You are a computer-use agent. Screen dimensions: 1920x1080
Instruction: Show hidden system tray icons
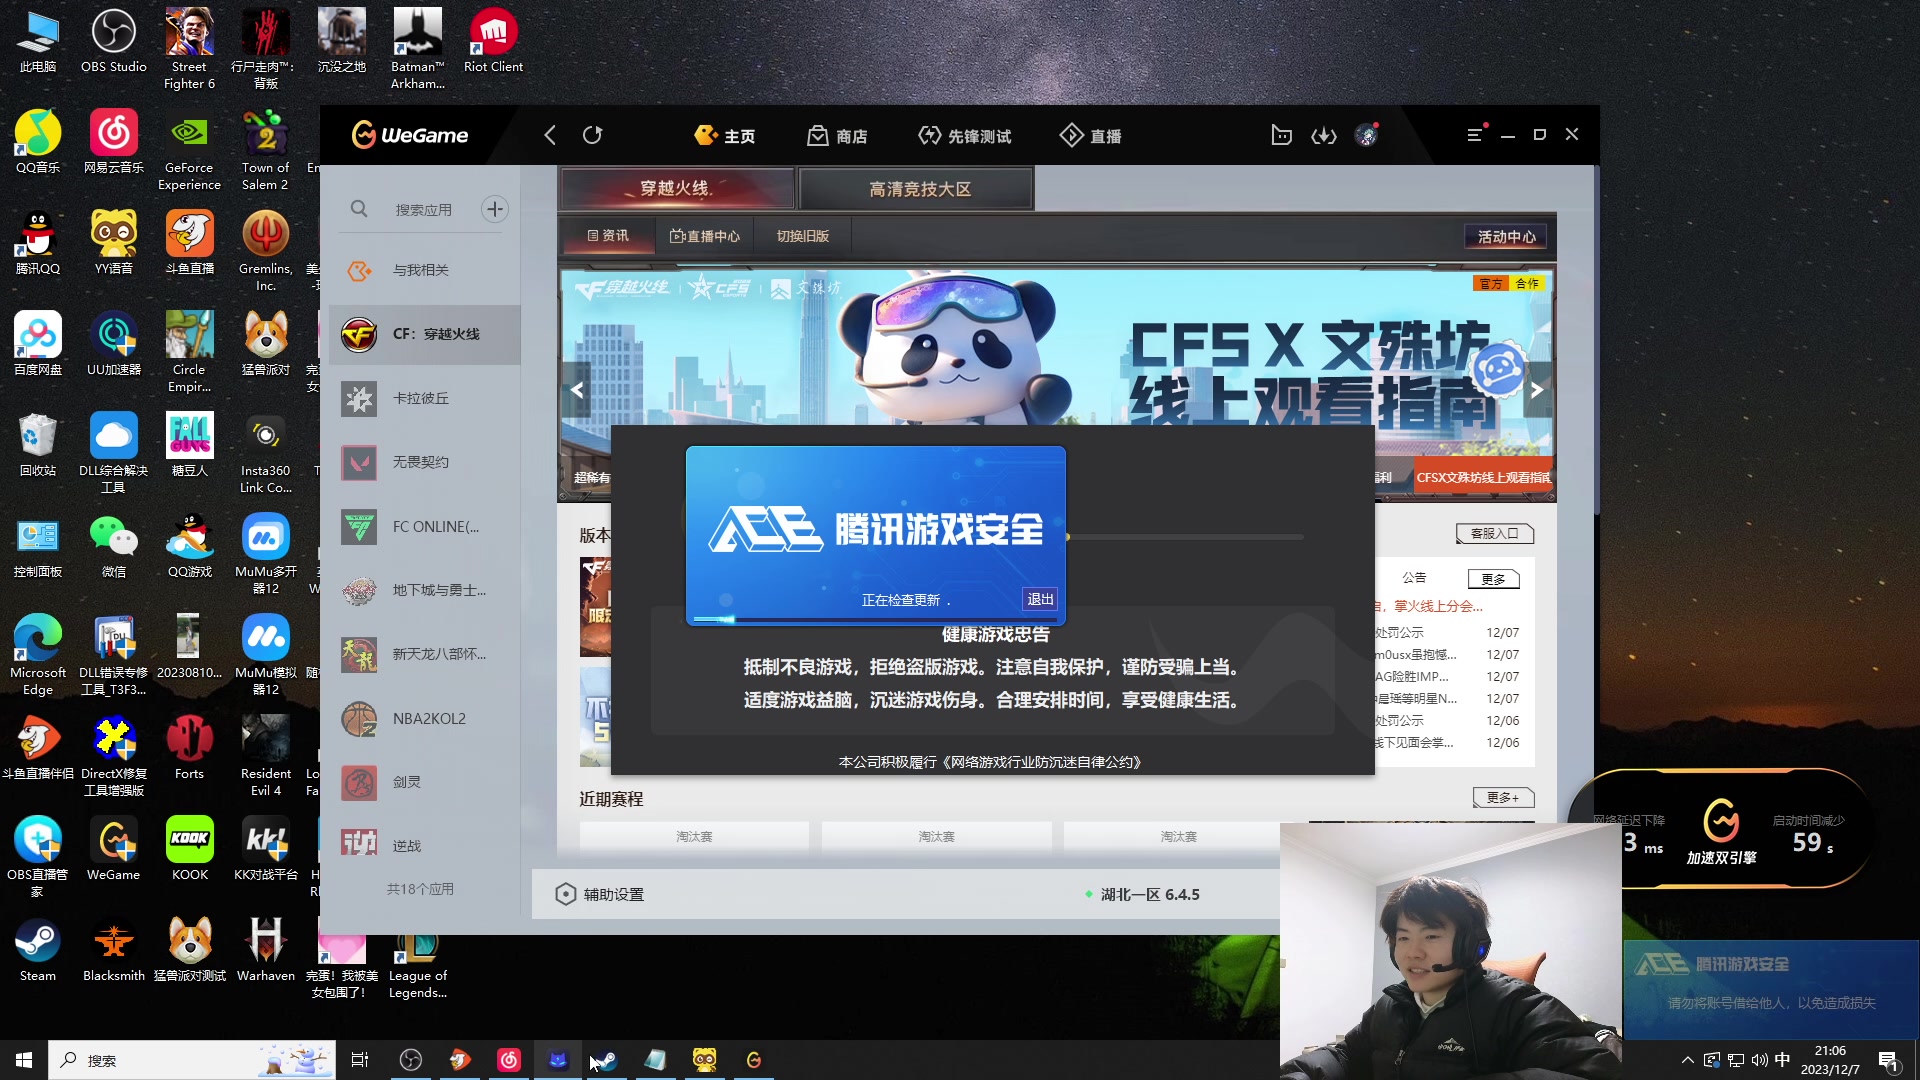pos(1688,1060)
